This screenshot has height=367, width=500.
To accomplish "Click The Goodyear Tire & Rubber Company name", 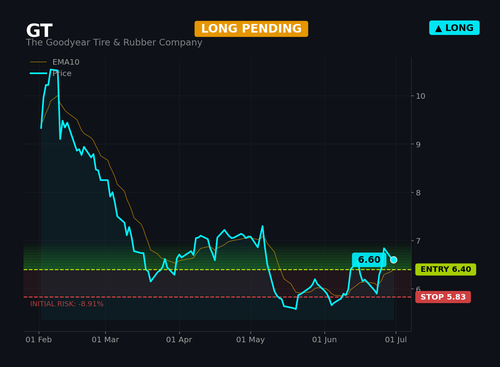I will tap(114, 43).
